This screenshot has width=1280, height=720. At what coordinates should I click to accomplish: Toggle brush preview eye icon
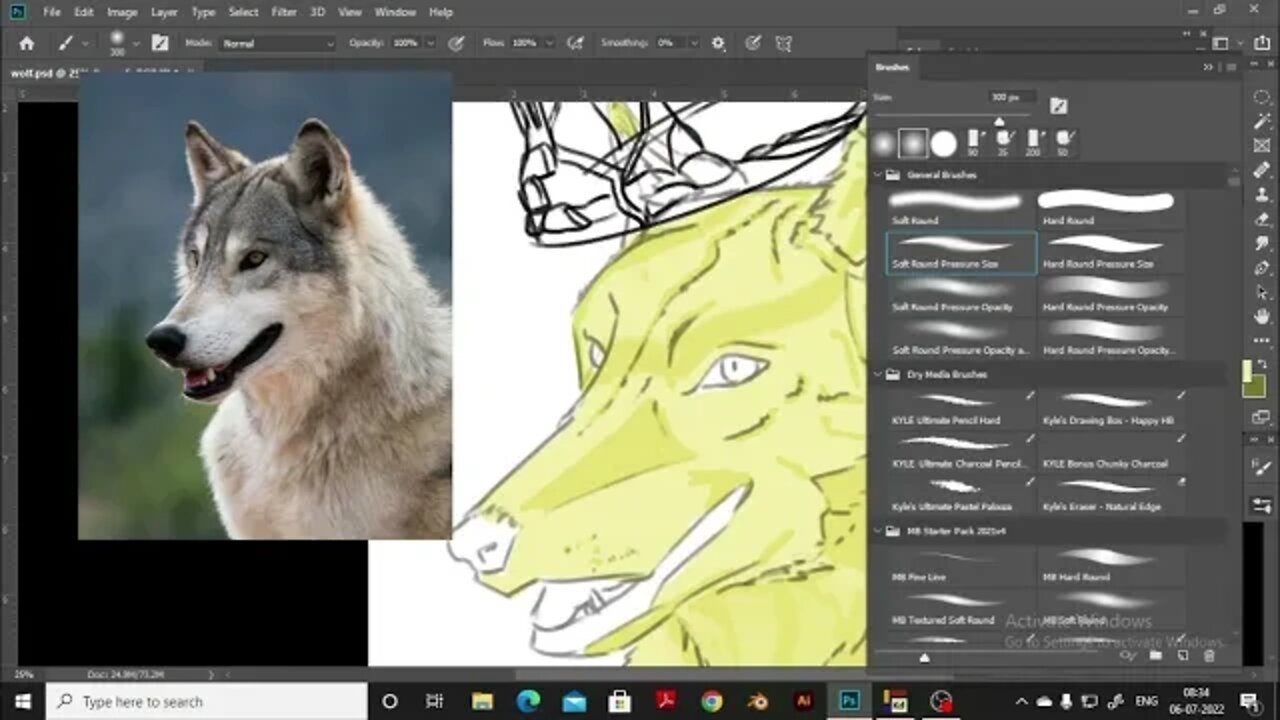1130,656
